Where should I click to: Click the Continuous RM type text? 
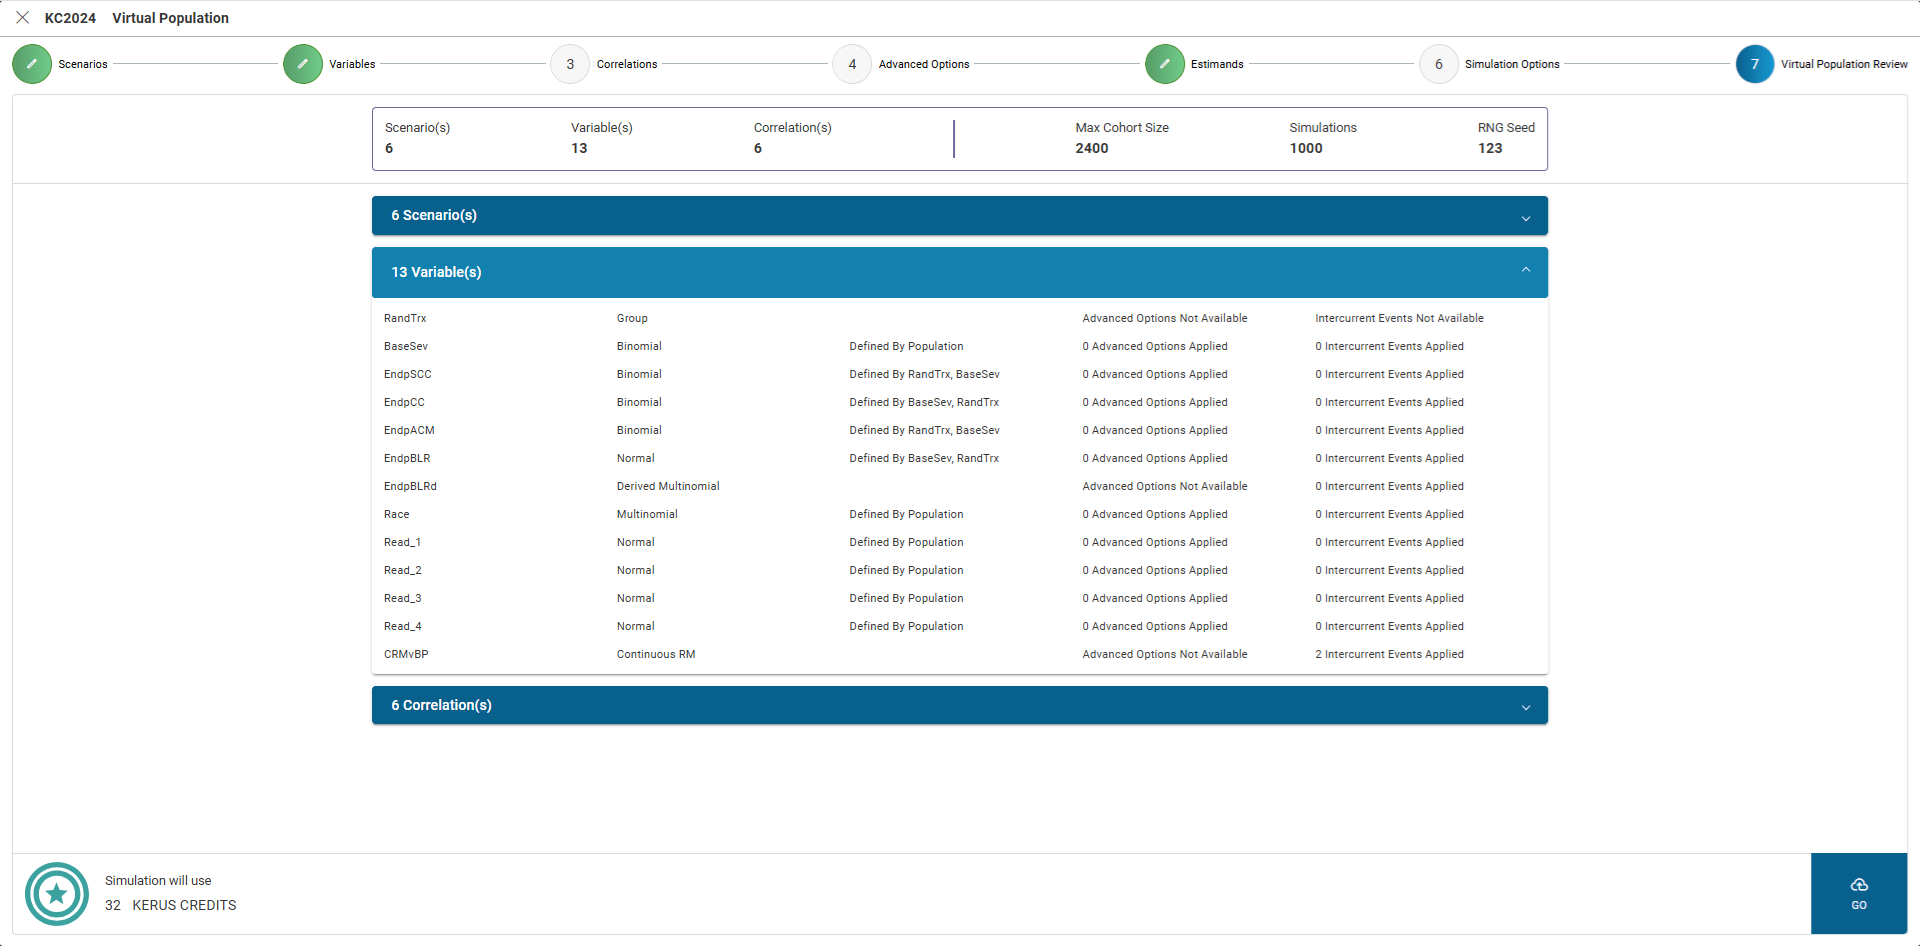point(656,654)
